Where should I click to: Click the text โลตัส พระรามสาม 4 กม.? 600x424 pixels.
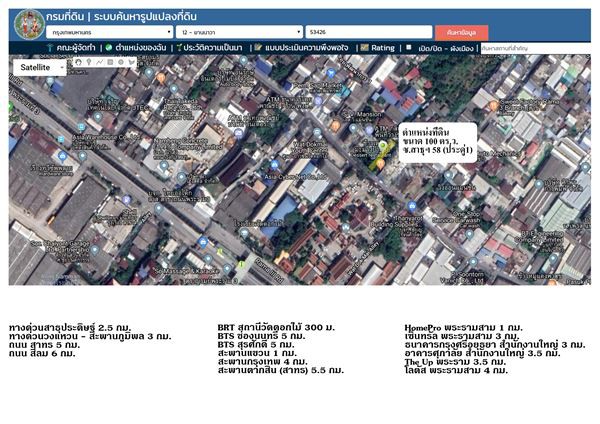pyautogui.click(x=456, y=370)
